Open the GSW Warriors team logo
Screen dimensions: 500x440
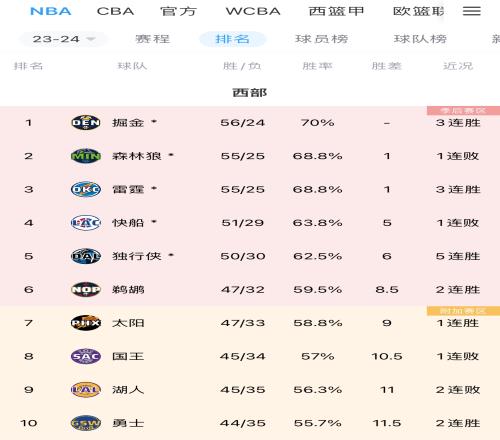(86, 423)
